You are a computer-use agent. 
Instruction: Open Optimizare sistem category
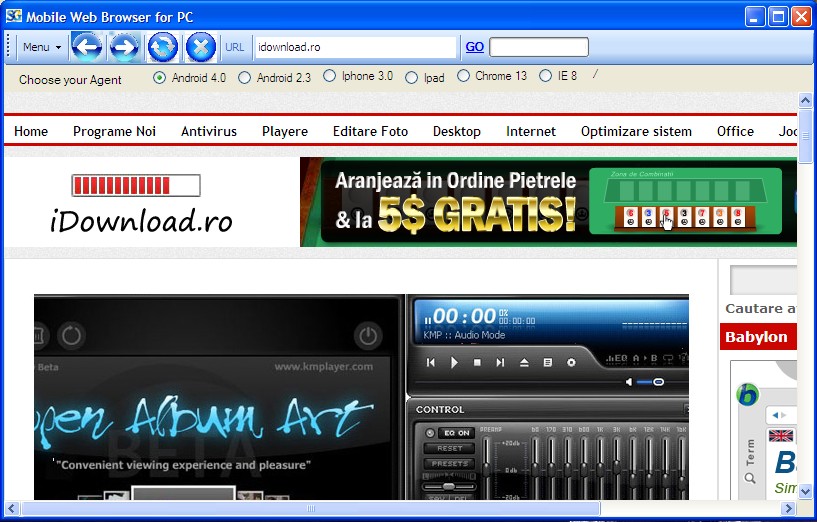coord(636,131)
